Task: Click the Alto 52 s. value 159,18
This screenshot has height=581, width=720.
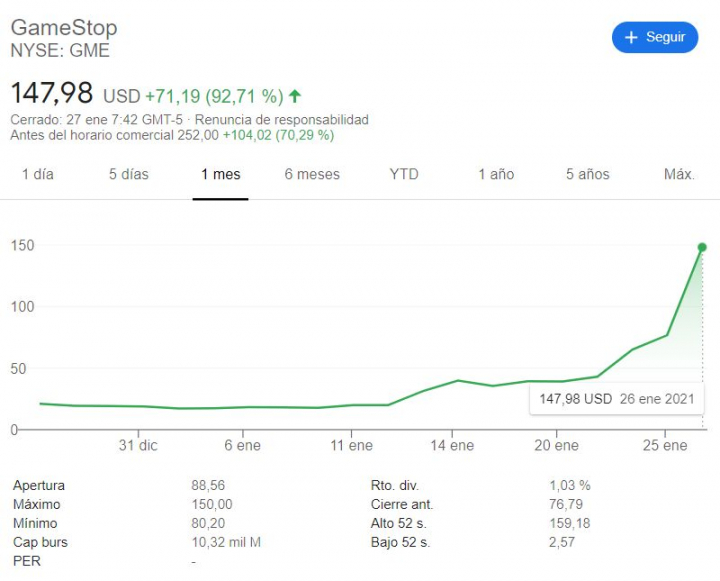Action: point(569,523)
